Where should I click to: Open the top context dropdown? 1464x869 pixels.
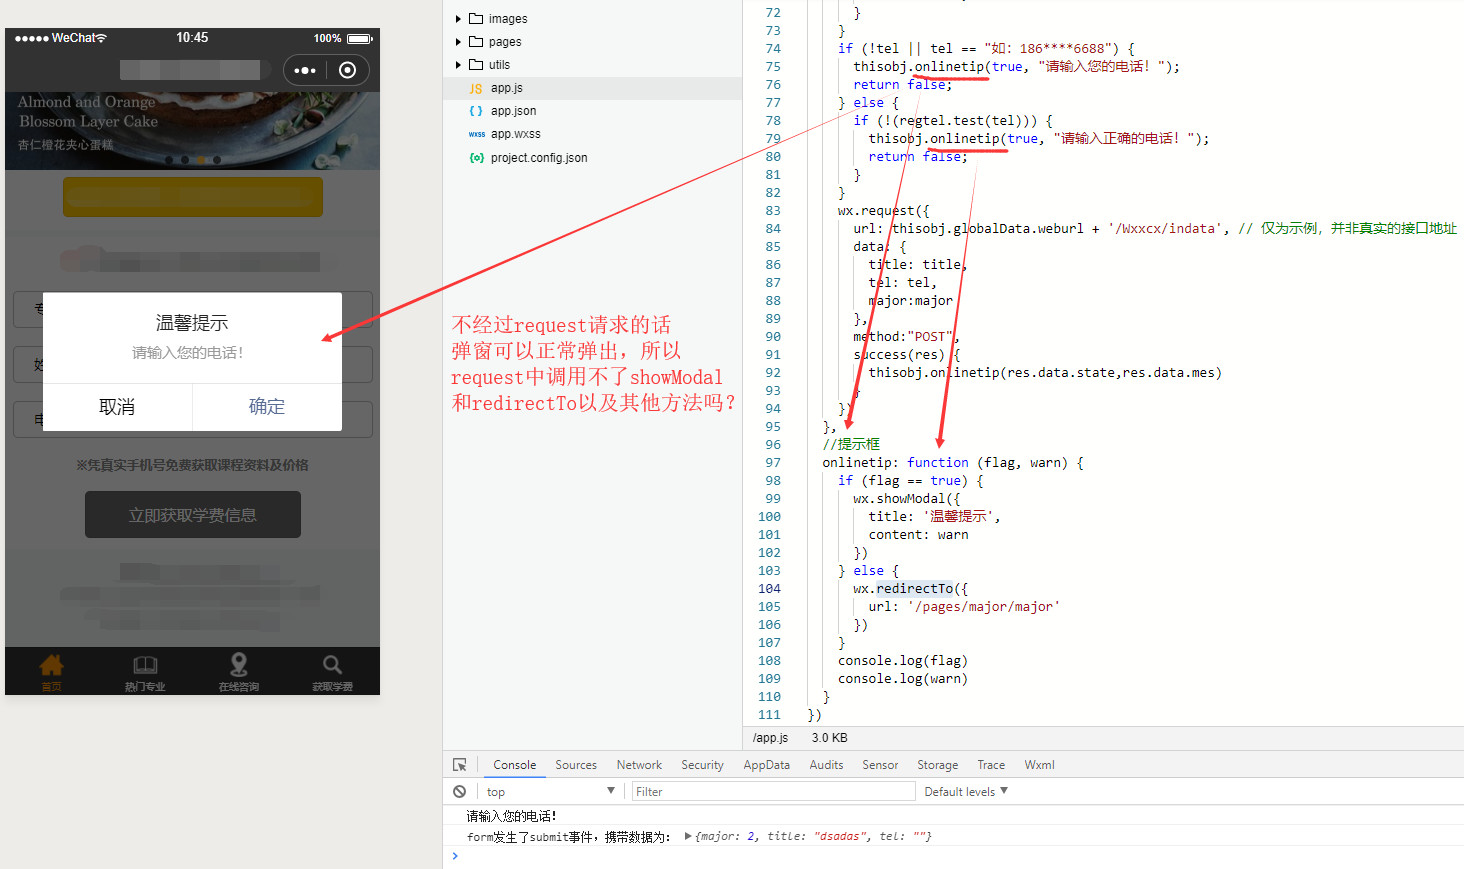pyautogui.click(x=550, y=791)
